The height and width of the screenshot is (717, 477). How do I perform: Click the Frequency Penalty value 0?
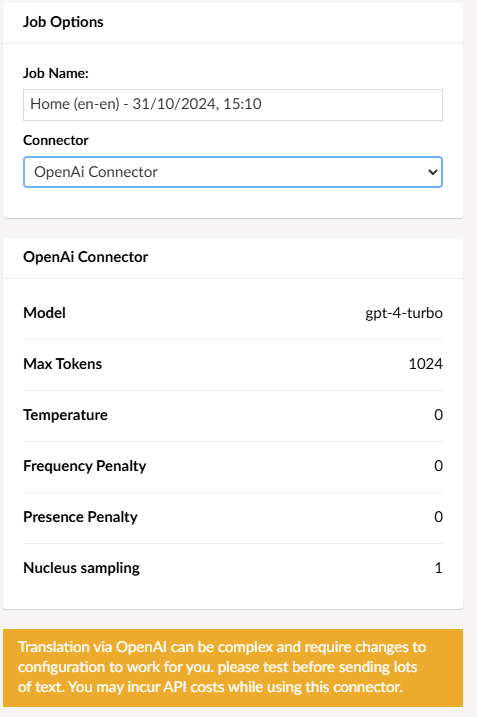(438, 466)
